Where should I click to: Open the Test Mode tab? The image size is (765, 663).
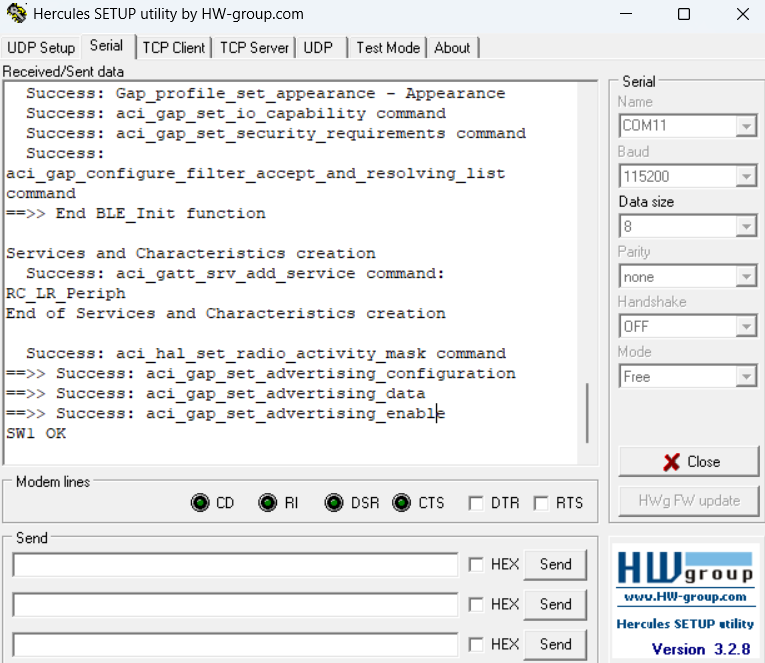point(388,48)
